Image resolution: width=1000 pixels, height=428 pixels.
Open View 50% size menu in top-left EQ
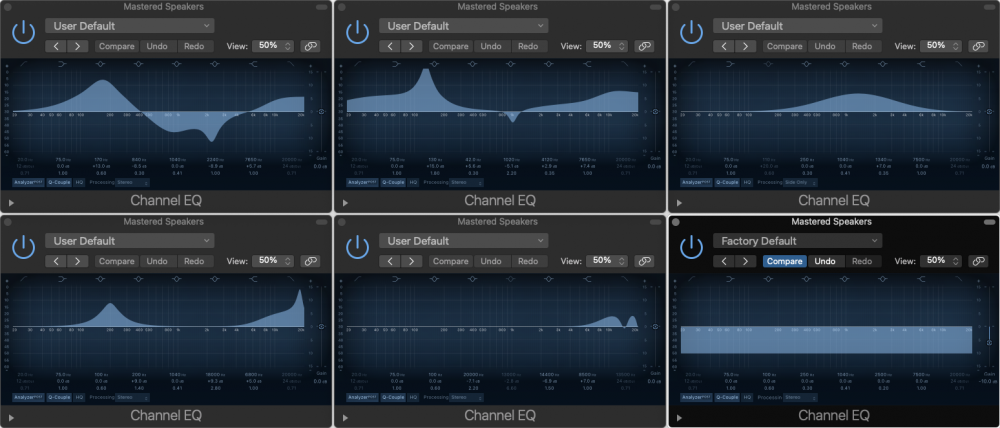pos(273,46)
